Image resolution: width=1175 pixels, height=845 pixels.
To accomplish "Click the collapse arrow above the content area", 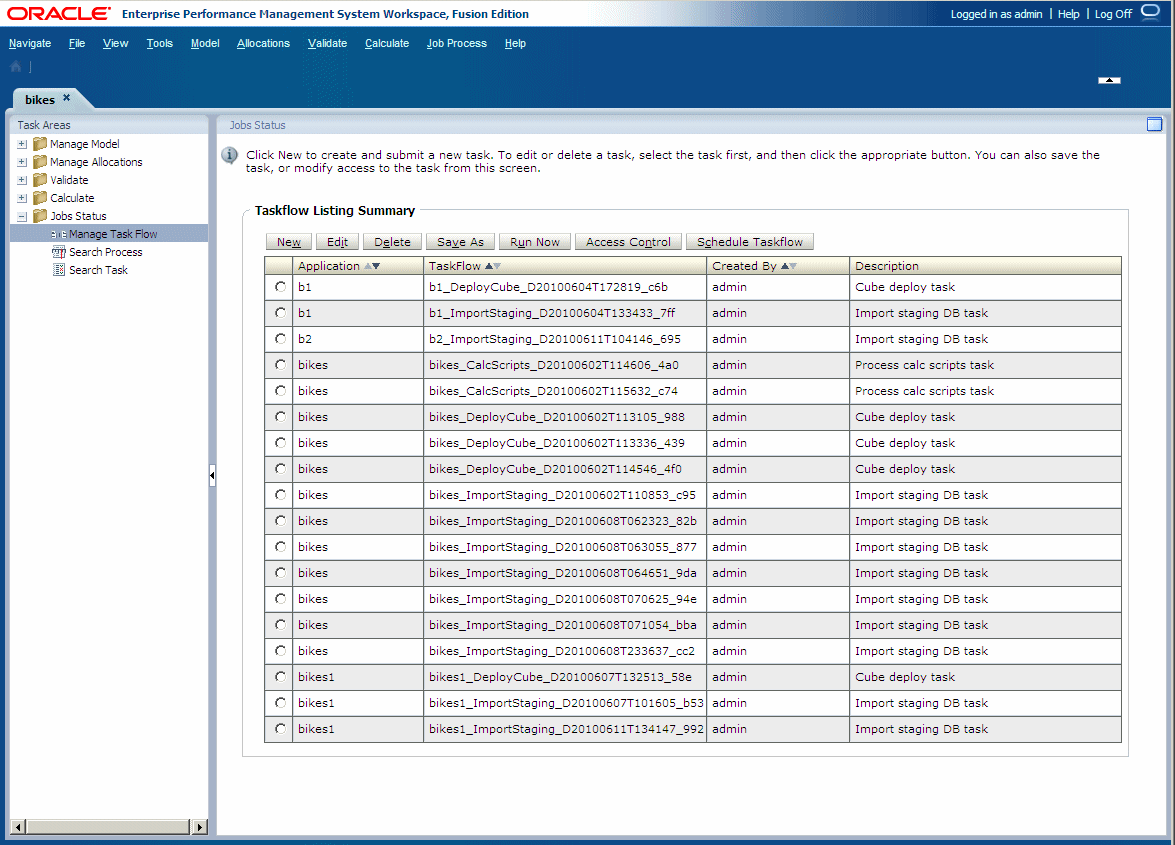I will click(x=1108, y=80).
